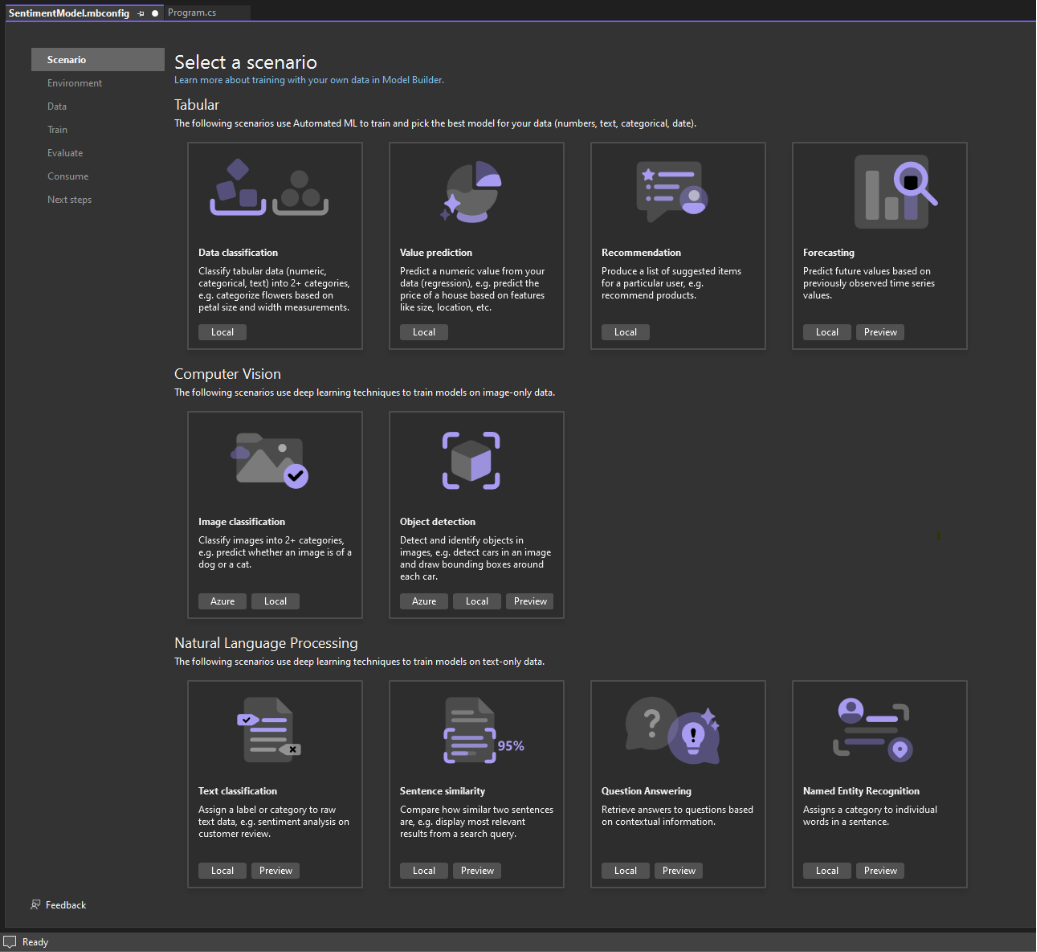Click Local under Data classification
This screenshot has height=952, width=1037.
222,331
